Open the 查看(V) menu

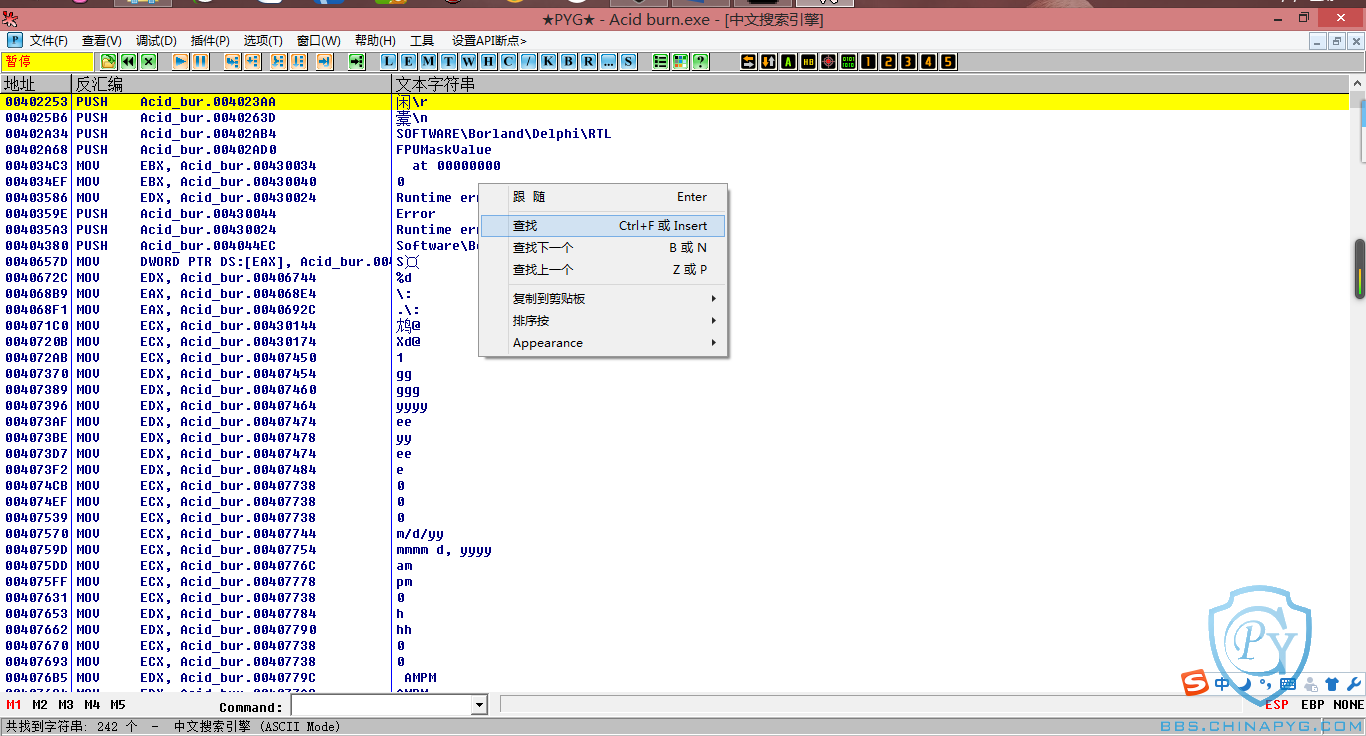(x=102, y=40)
